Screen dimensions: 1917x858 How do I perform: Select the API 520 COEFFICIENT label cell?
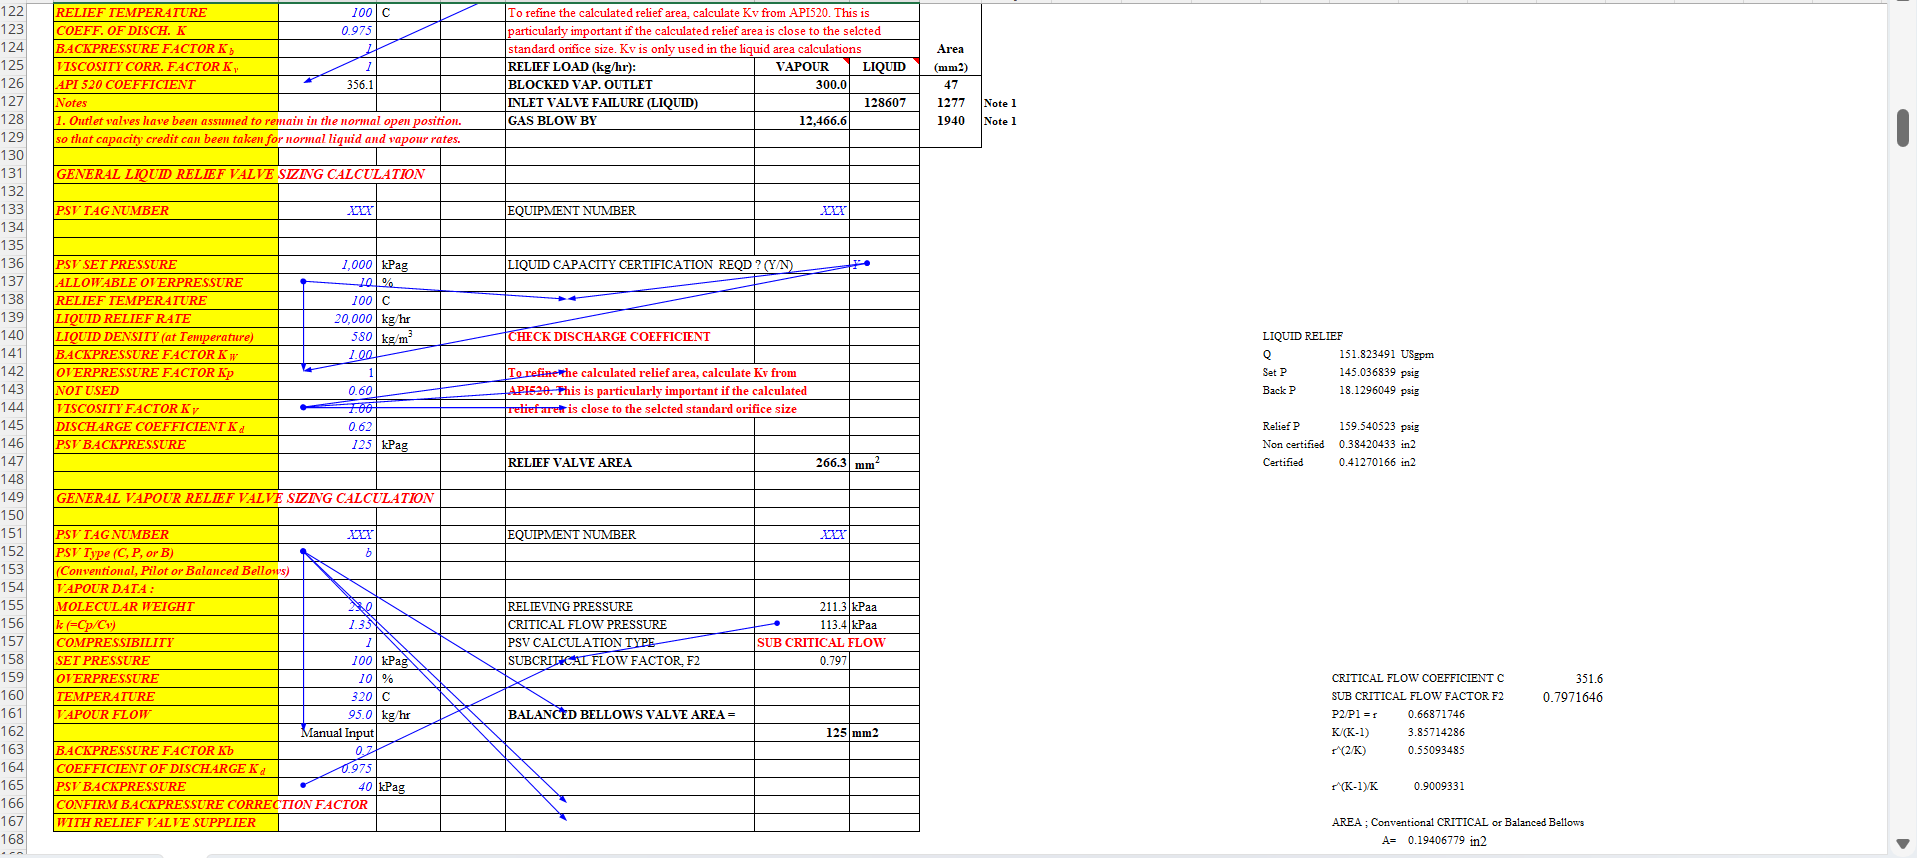166,85
